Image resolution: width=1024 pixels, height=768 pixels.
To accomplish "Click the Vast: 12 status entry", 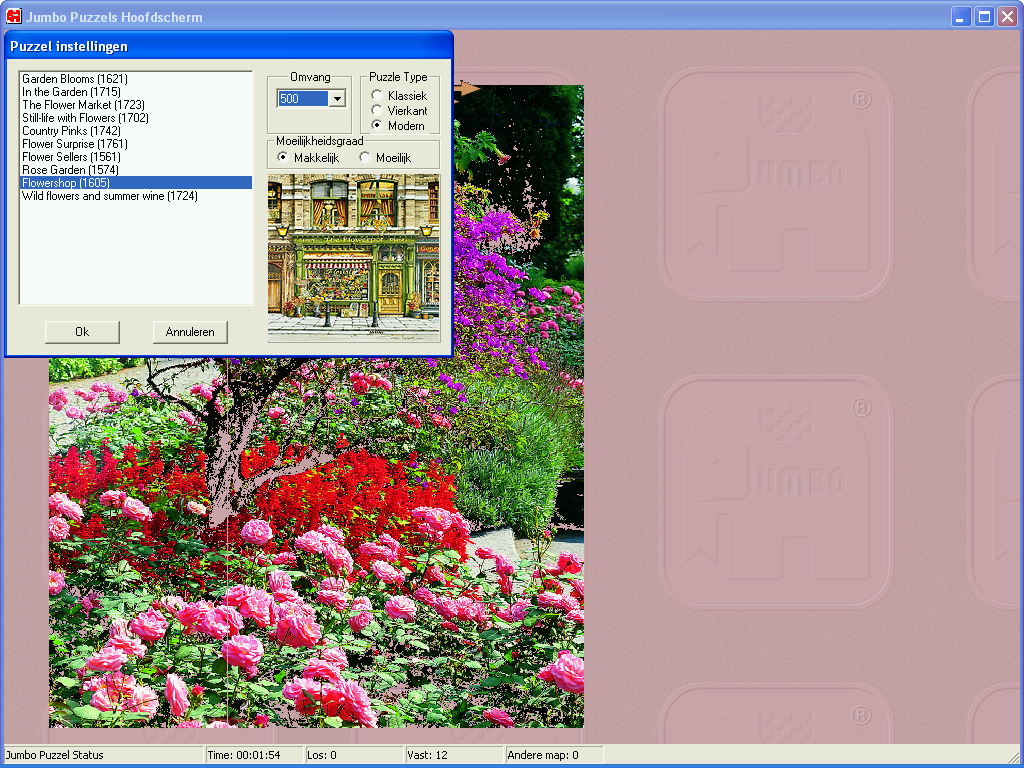I will point(454,755).
